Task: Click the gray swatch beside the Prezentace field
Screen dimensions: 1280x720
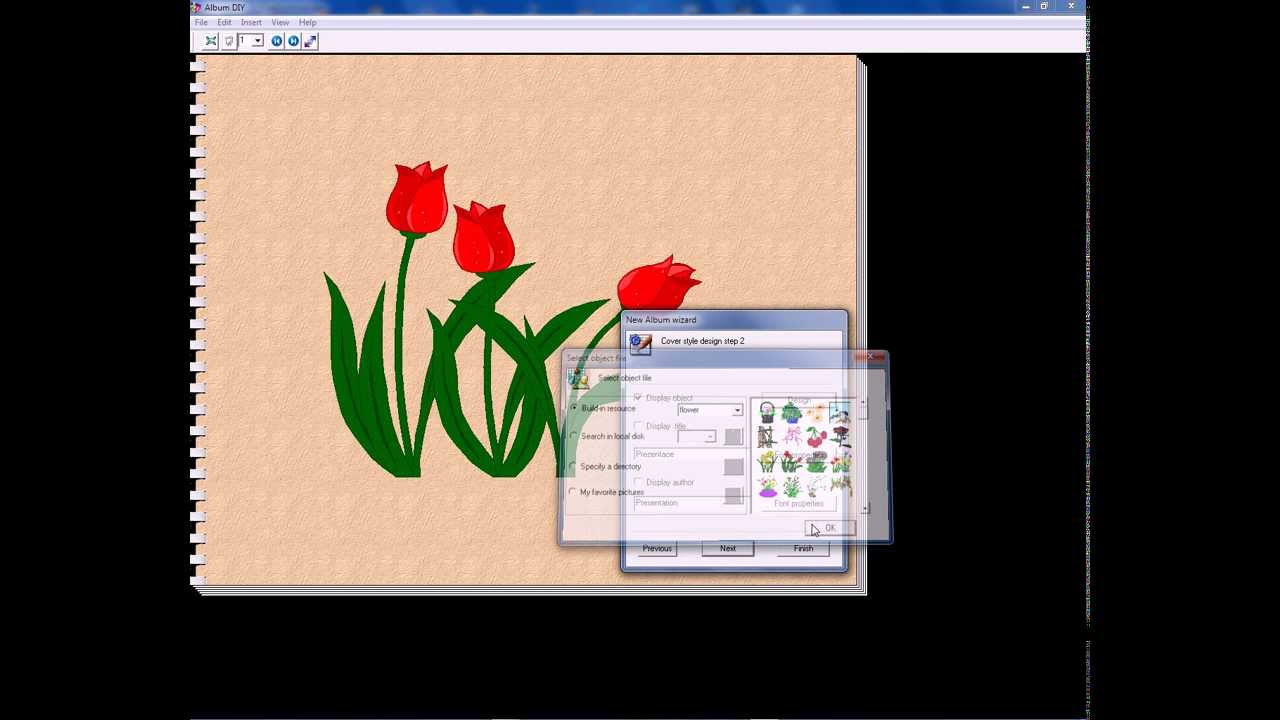Action: click(x=733, y=466)
